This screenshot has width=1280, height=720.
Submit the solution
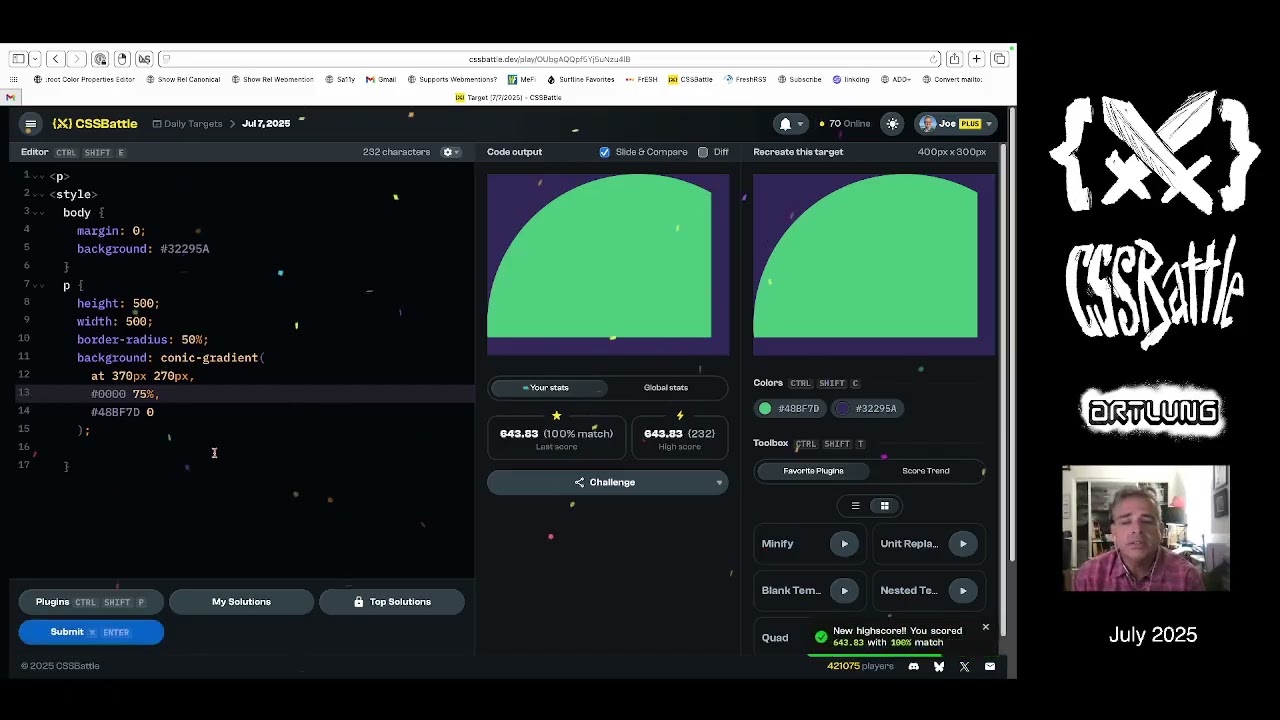pos(91,632)
